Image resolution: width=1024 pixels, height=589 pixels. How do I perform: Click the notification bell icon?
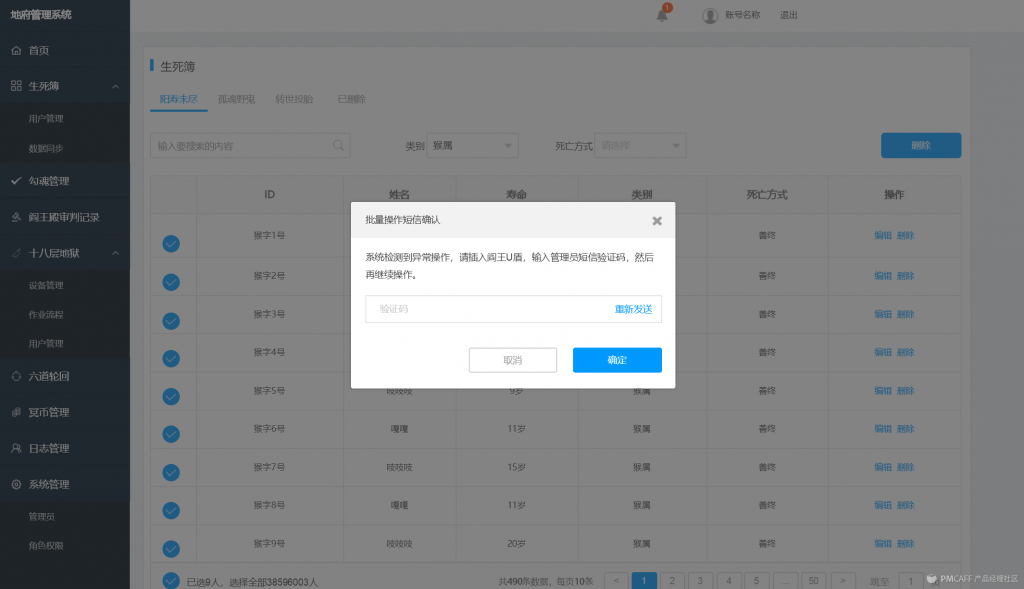pos(661,15)
